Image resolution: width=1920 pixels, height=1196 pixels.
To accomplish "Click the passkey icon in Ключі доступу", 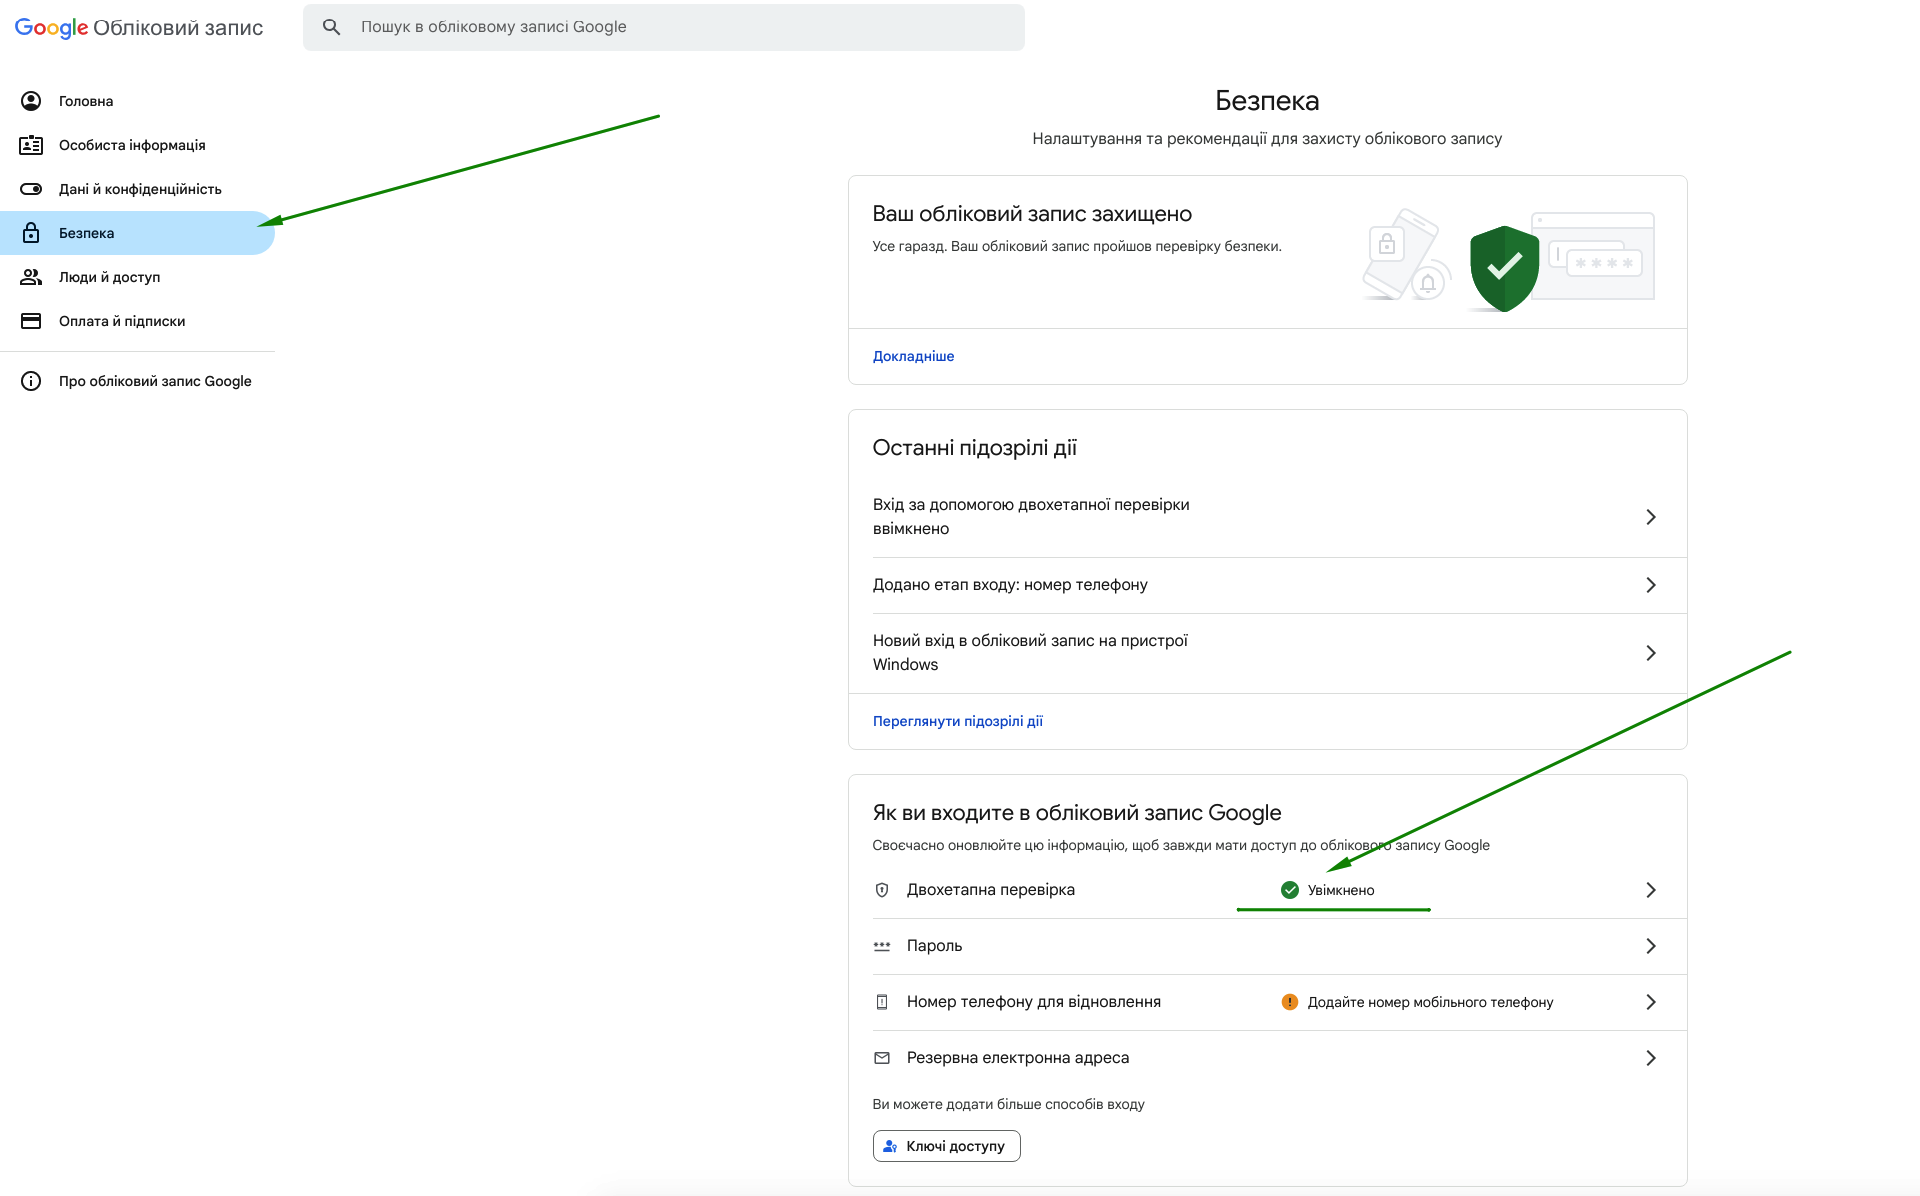I will [x=890, y=1146].
